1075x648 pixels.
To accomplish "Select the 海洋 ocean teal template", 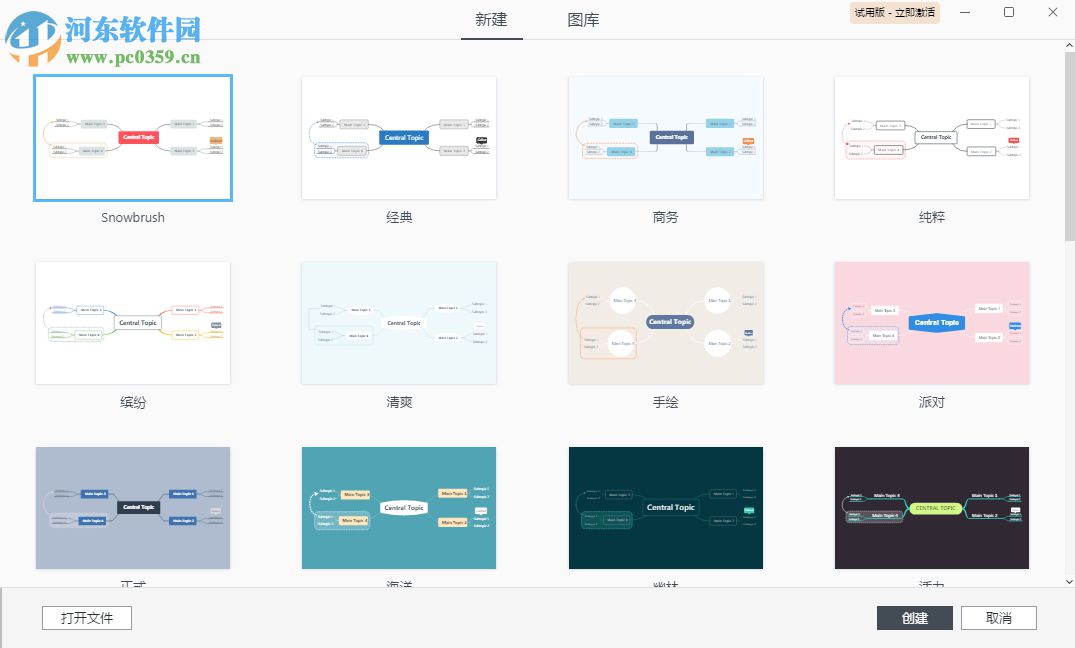I will [x=399, y=508].
